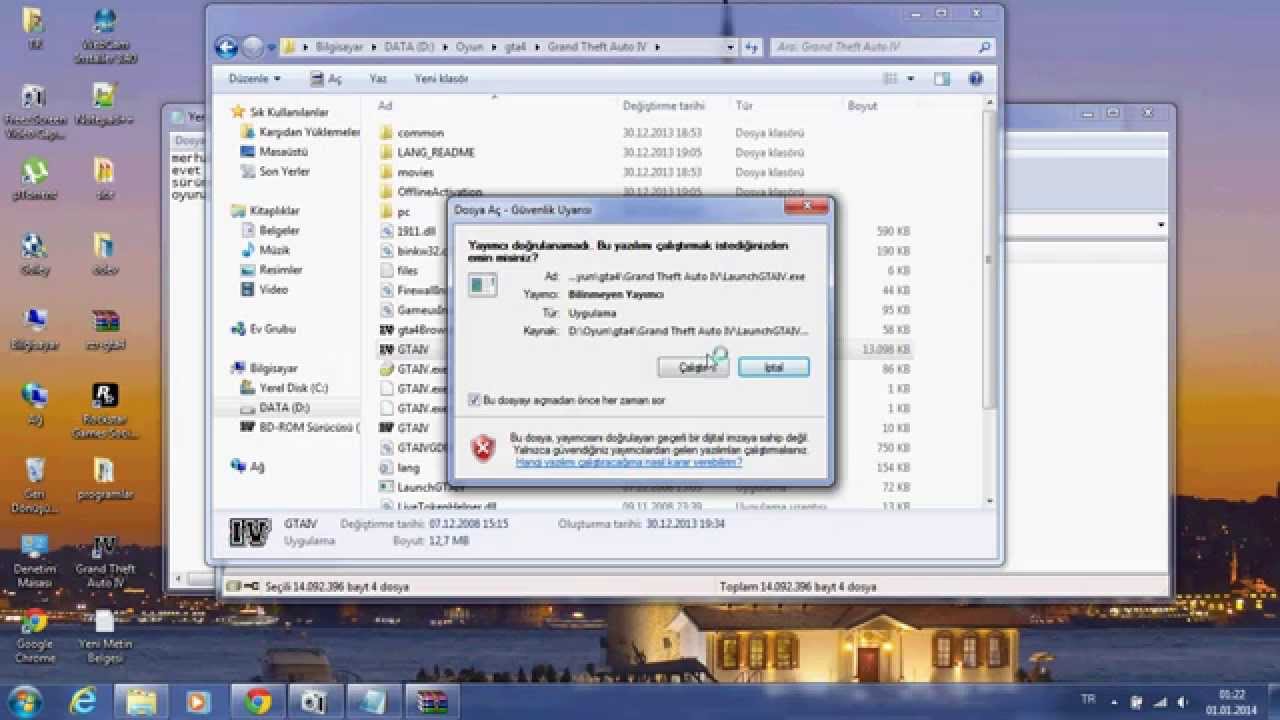Image resolution: width=1280 pixels, height=720 pixels.
Task: Click the TR language indicator
Action: 1089,699
